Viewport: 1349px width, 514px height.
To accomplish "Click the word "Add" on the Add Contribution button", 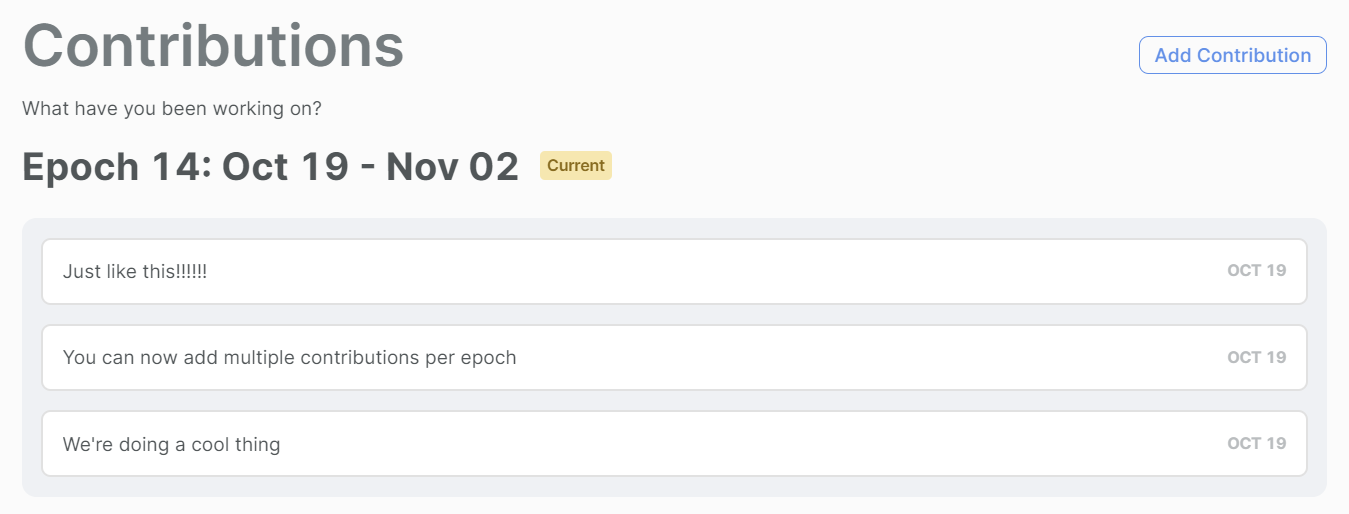I will [x=1173, y=55].
